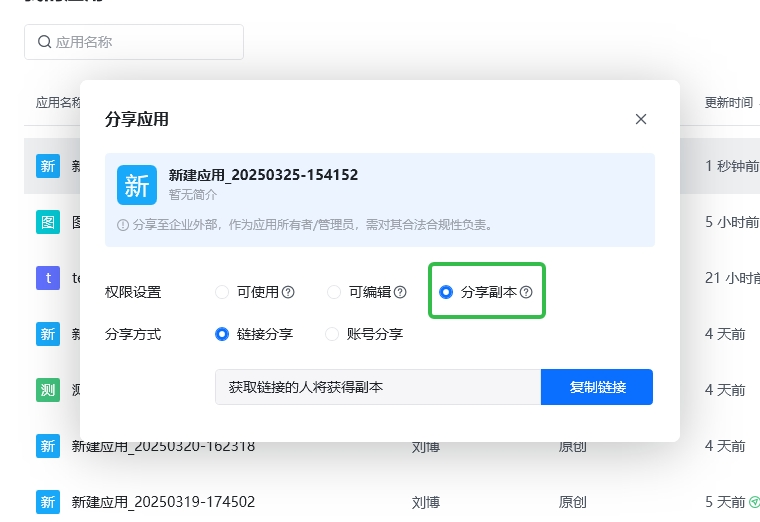Screen dimensions: 760x522
Task: Click the green icon beside 5 天前
Action: tap(754, 502)
